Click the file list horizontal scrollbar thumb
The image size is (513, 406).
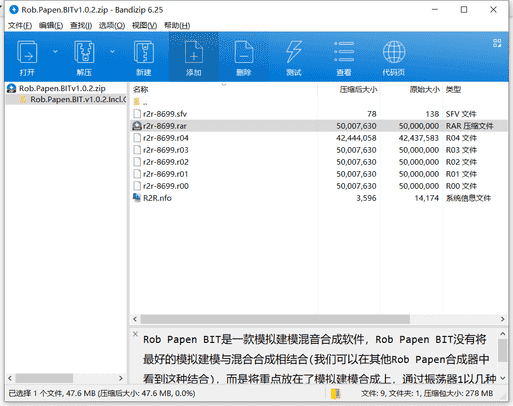275,319
